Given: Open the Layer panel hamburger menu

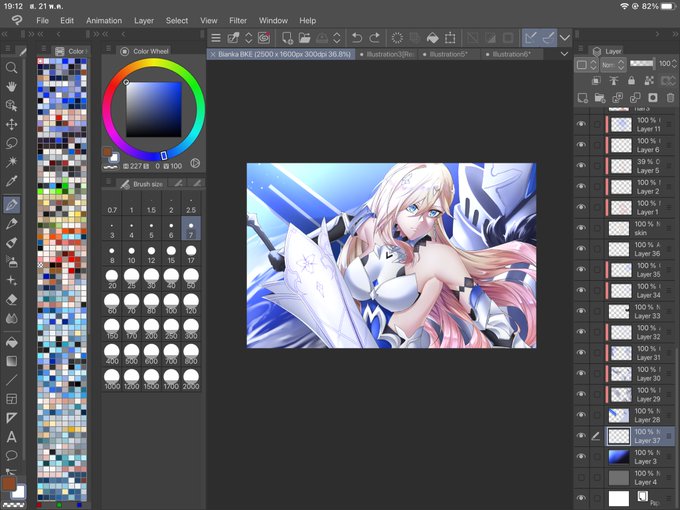Looking at the screenshot, I should 581,51.
